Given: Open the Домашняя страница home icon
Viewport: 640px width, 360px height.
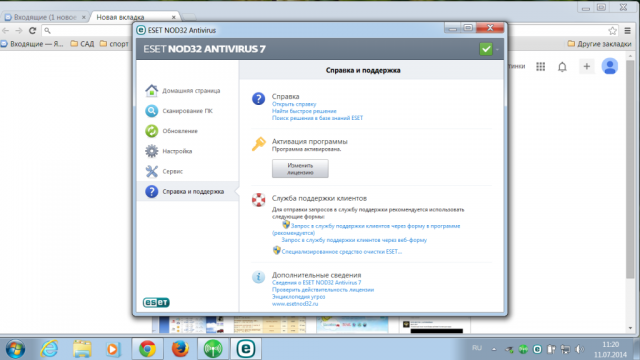Looking at the screenshot, I should point(151,90).
